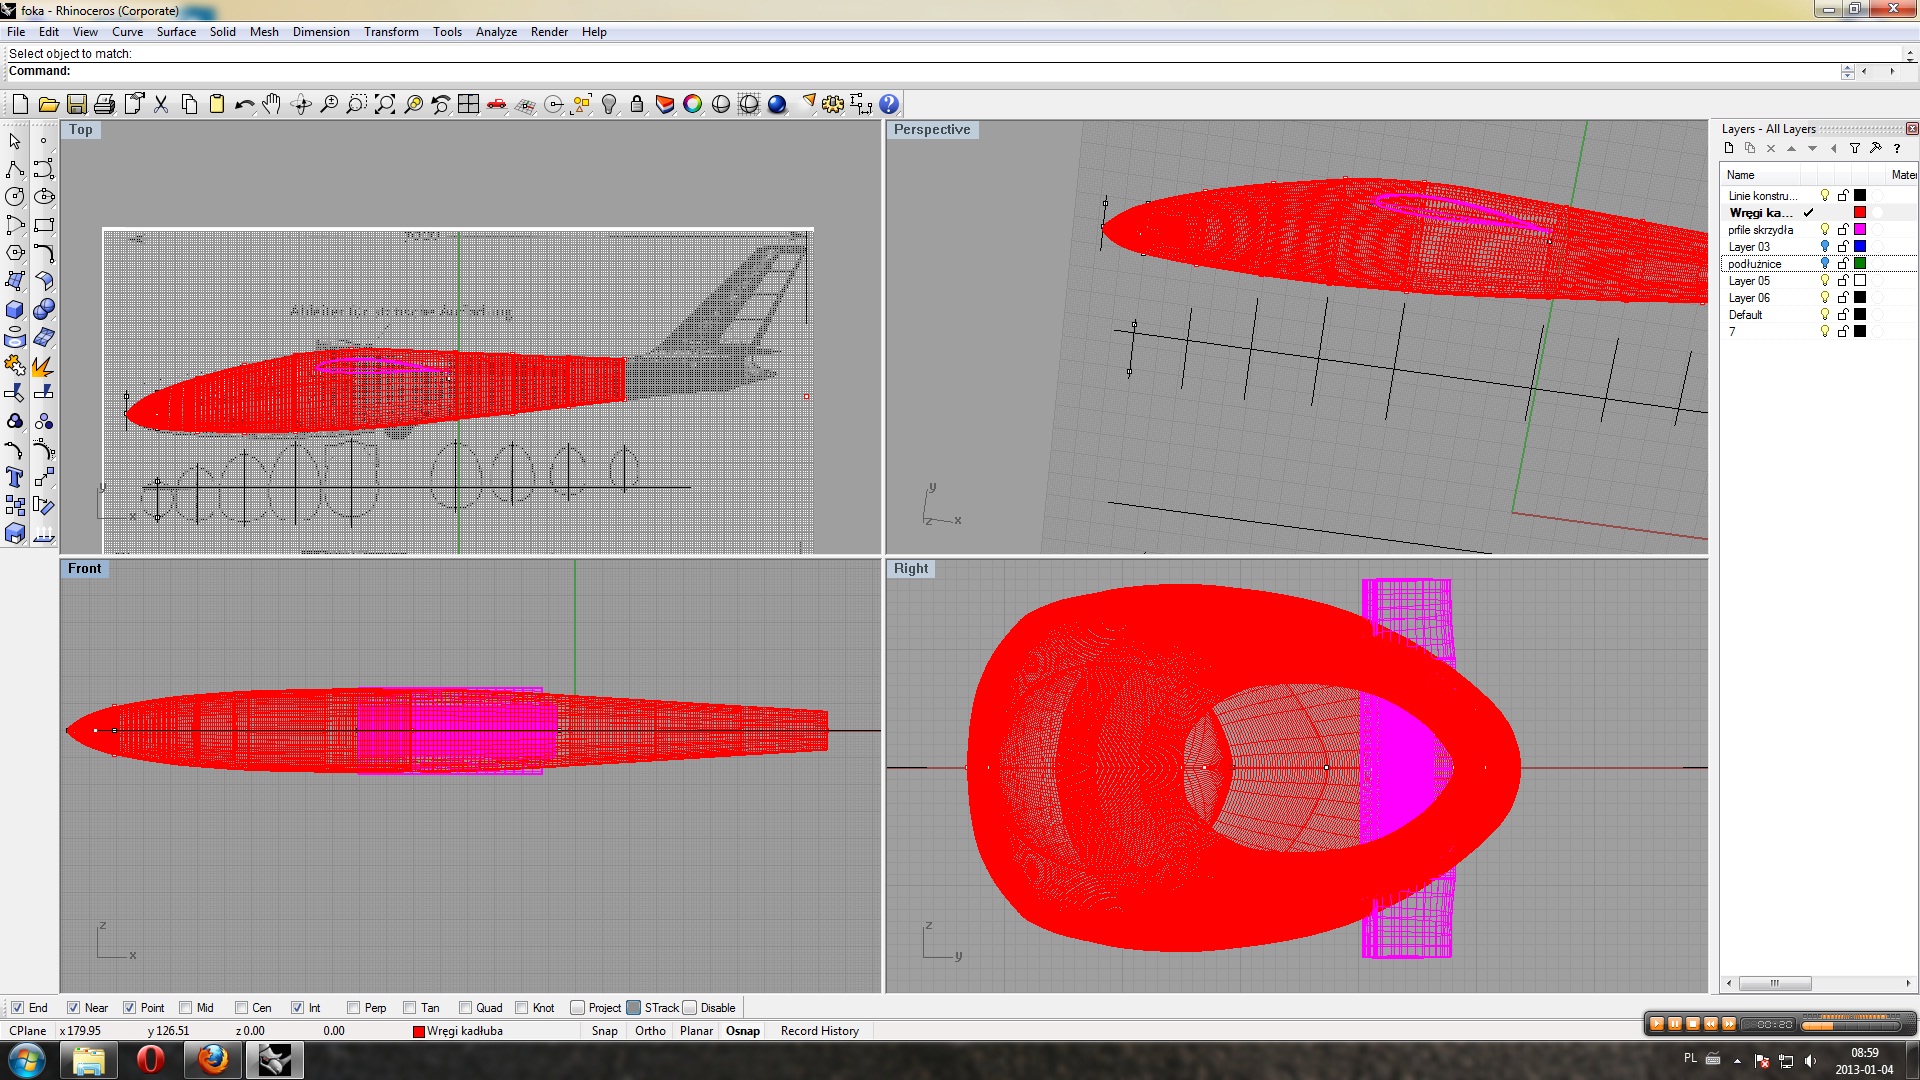Click the Undo arrow icon

[244, 104]
